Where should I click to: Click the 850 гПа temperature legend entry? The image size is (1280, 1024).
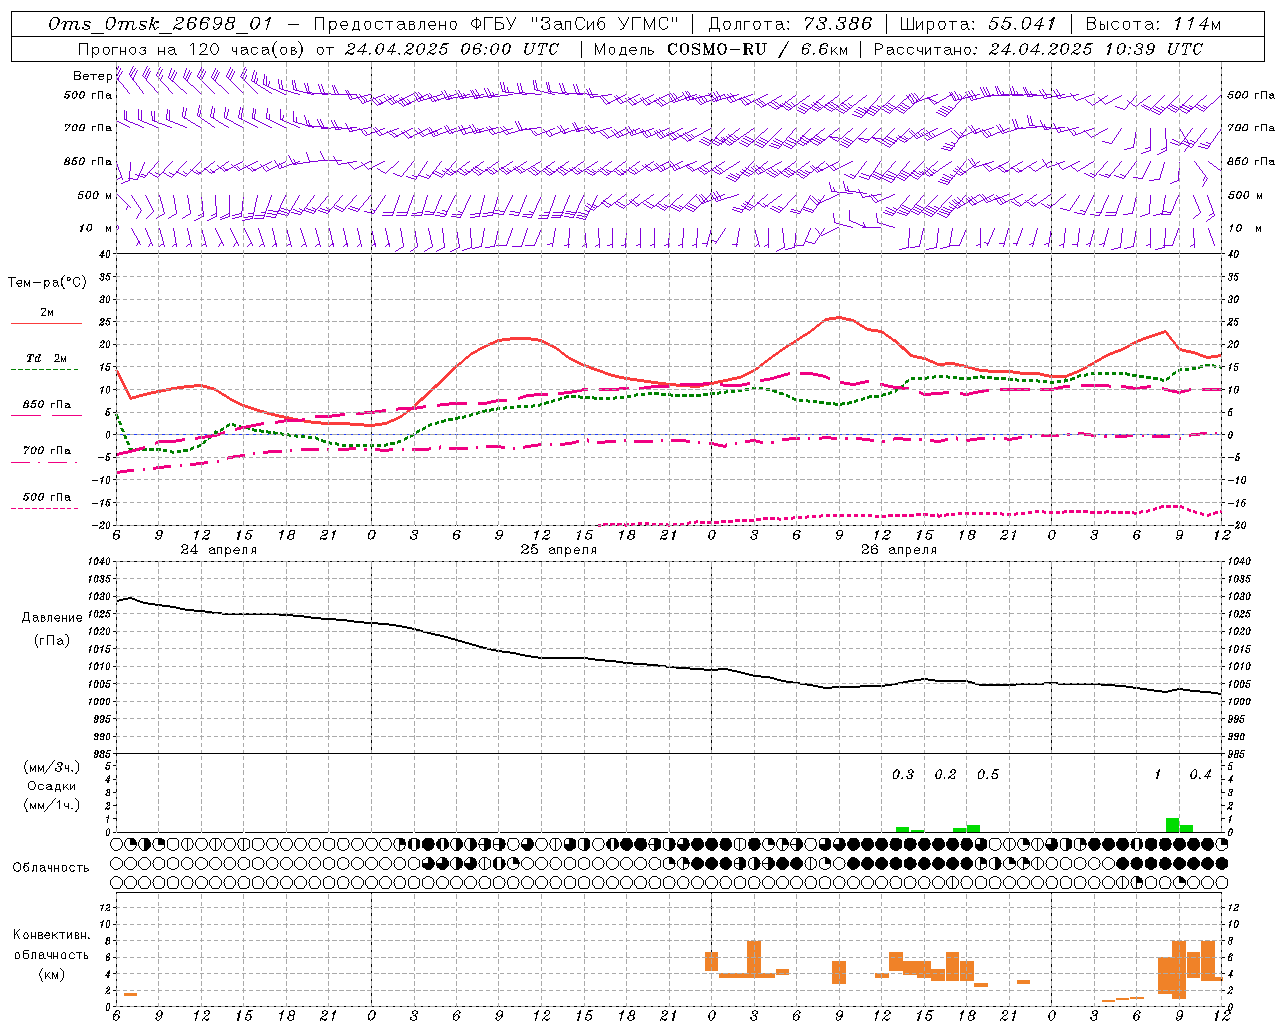click(47, 405)
